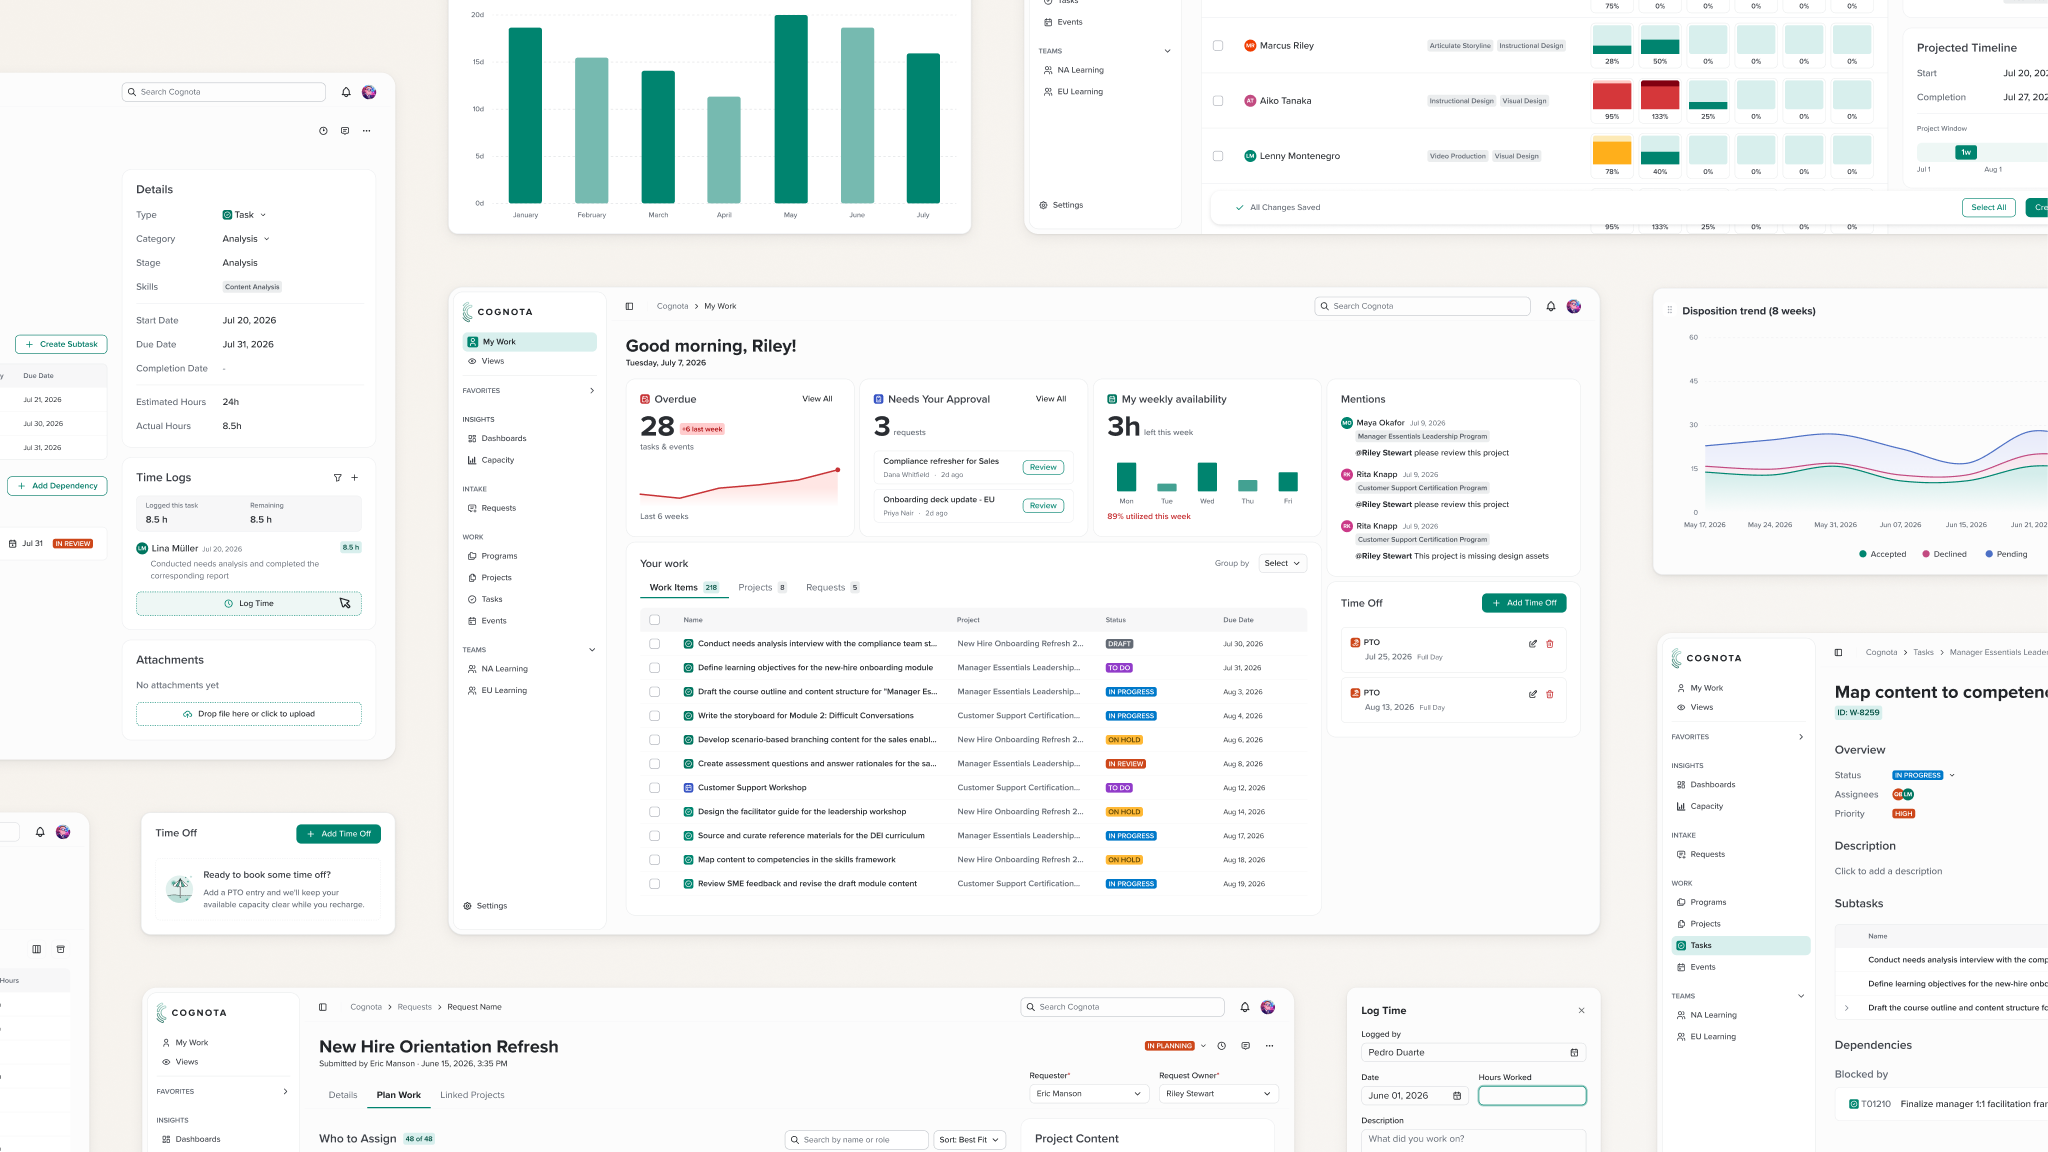Switch to the Requests tab in Your work
The image size is (2048, 1152).
(832, 588)
